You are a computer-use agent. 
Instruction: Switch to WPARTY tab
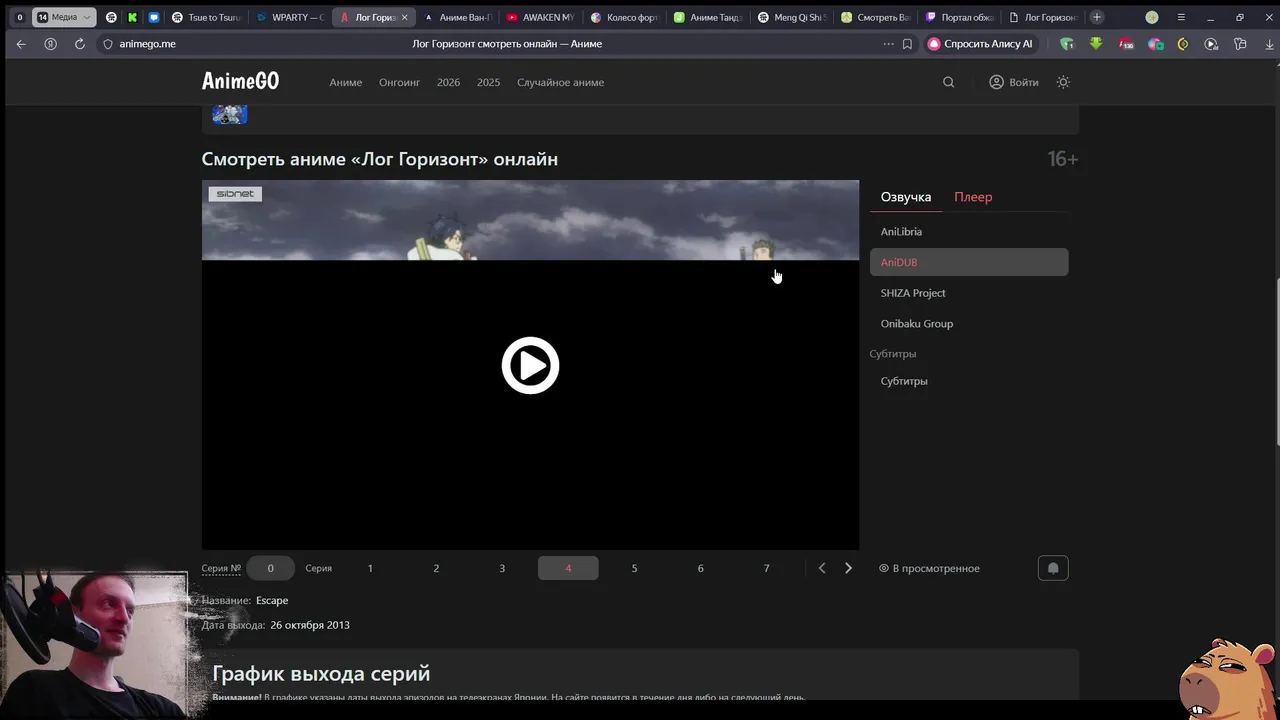point(290,17)
